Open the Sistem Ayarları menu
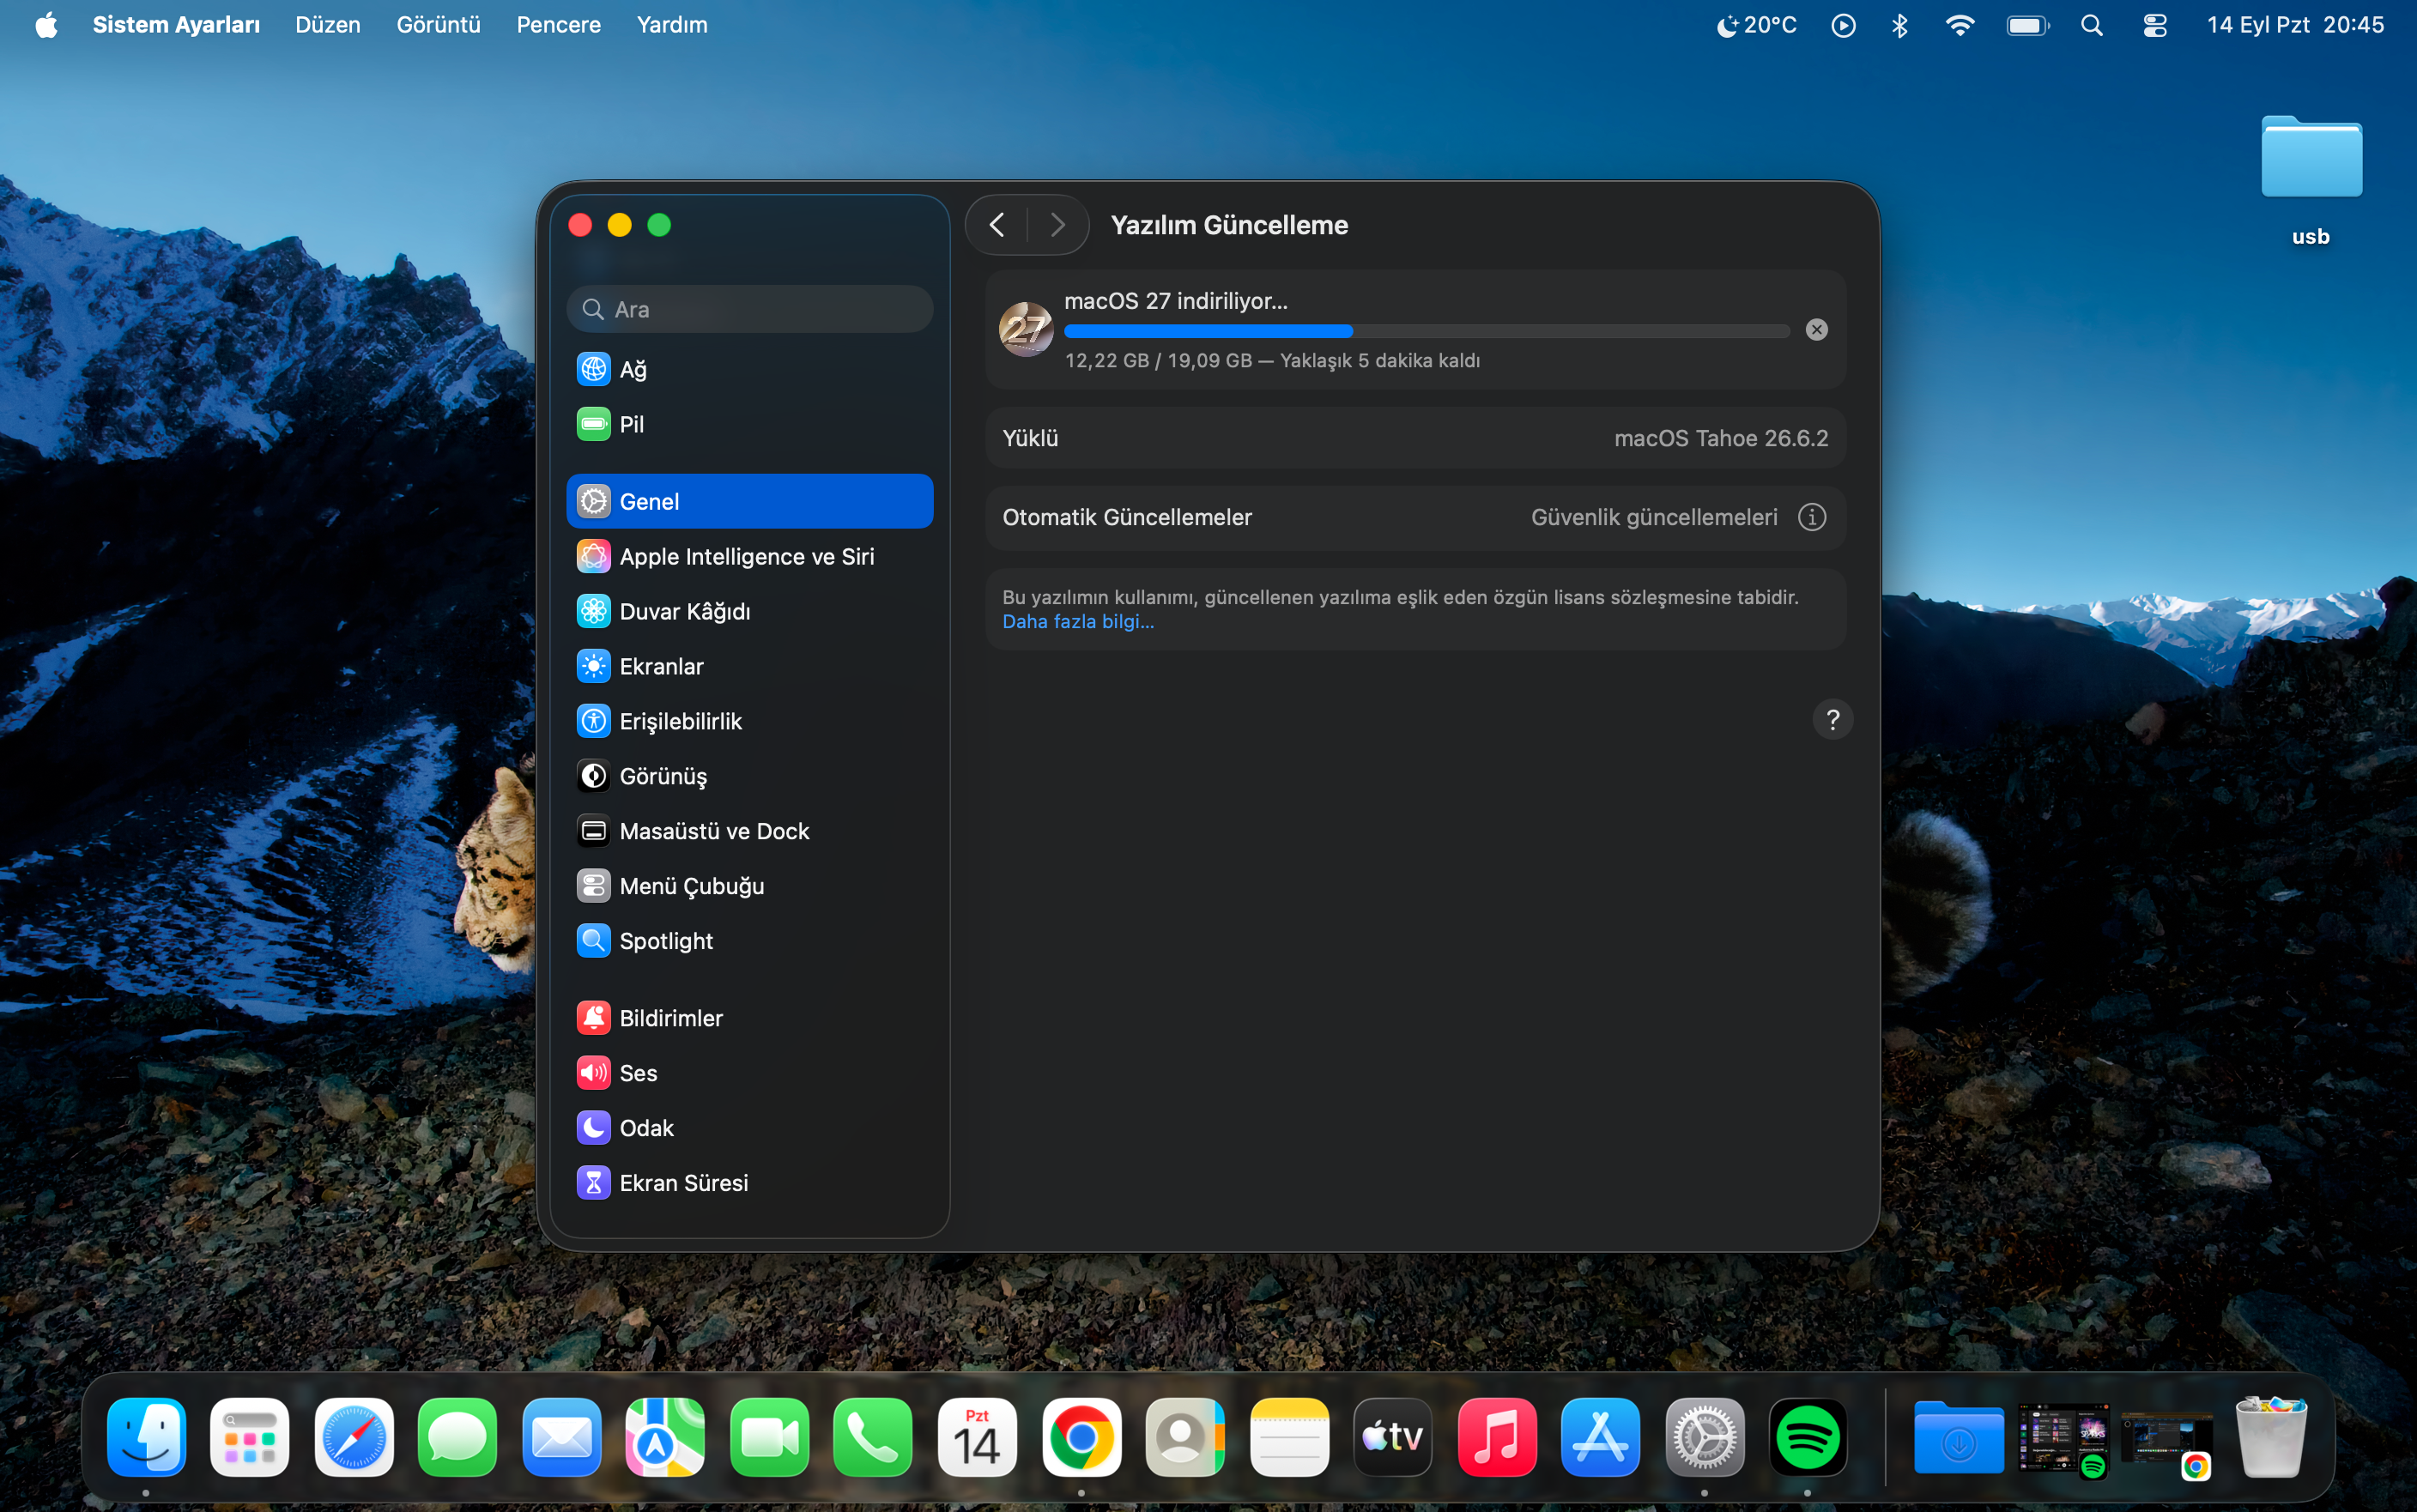 pyautogui.click(x=176, y=25)
